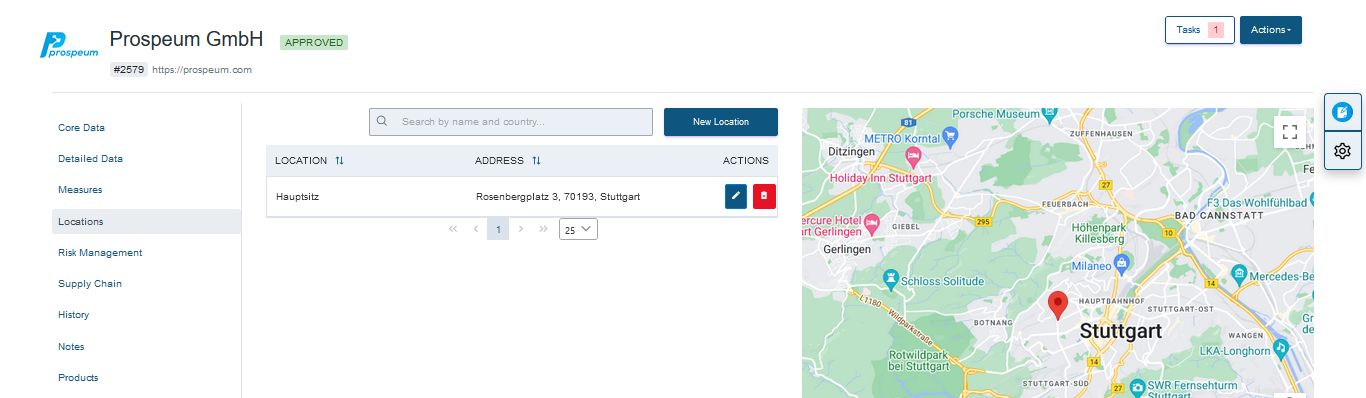Select Core Data in the sidebar
The height and width of the screenshot is (398, 1366).
click(x=81, y=127)
